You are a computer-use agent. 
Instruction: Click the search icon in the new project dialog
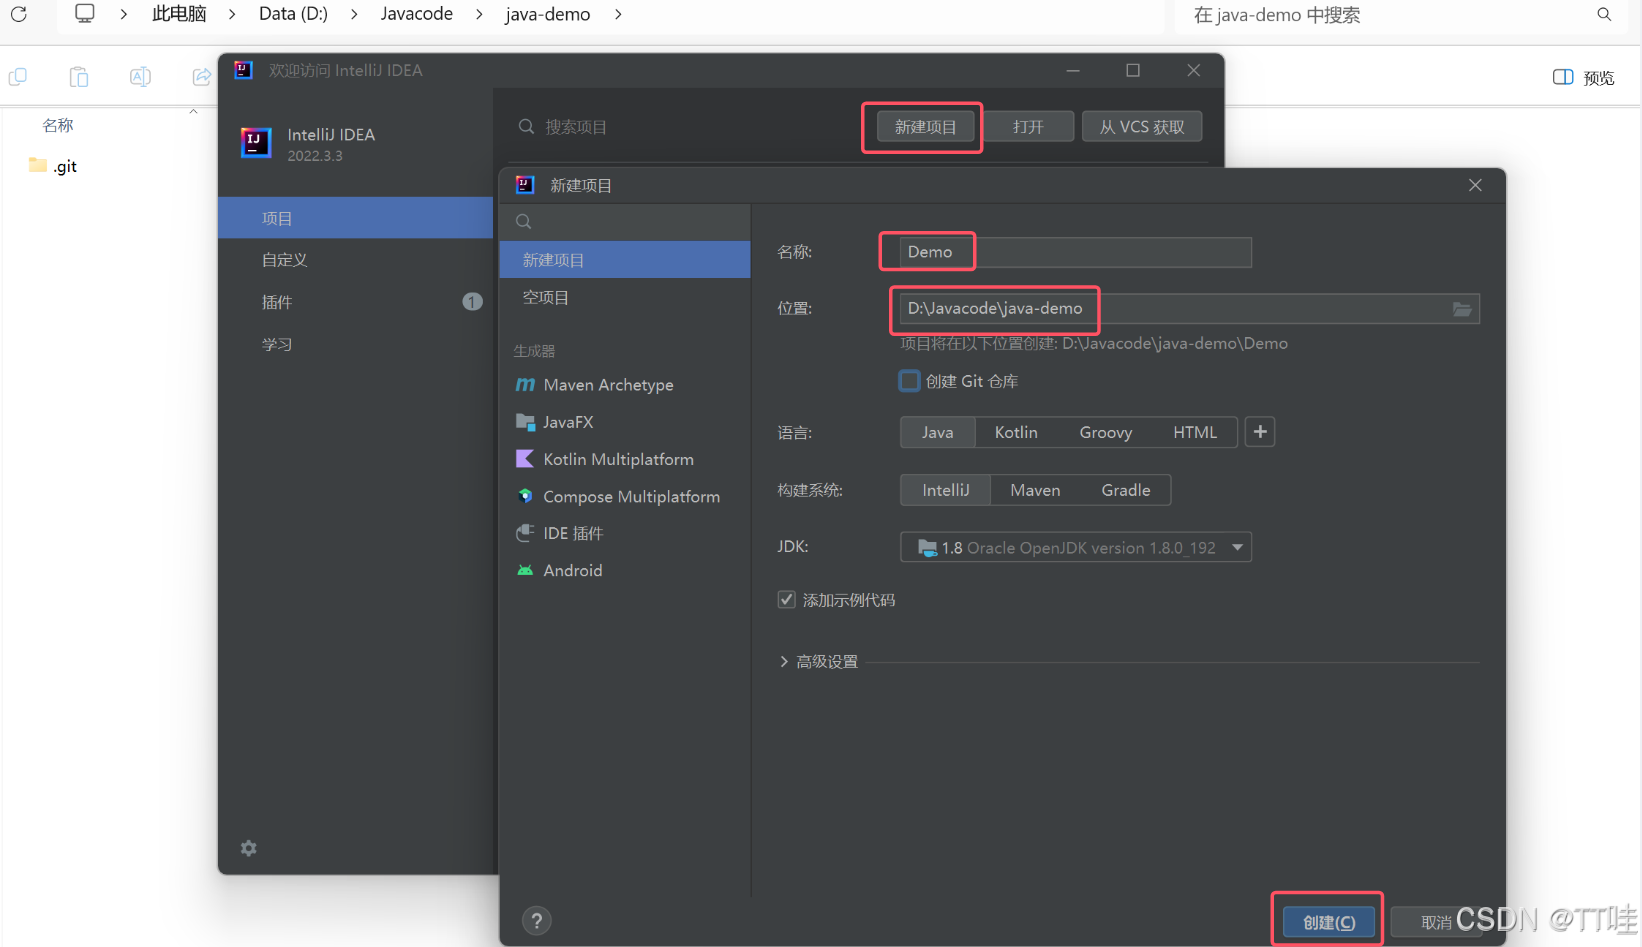524,222
